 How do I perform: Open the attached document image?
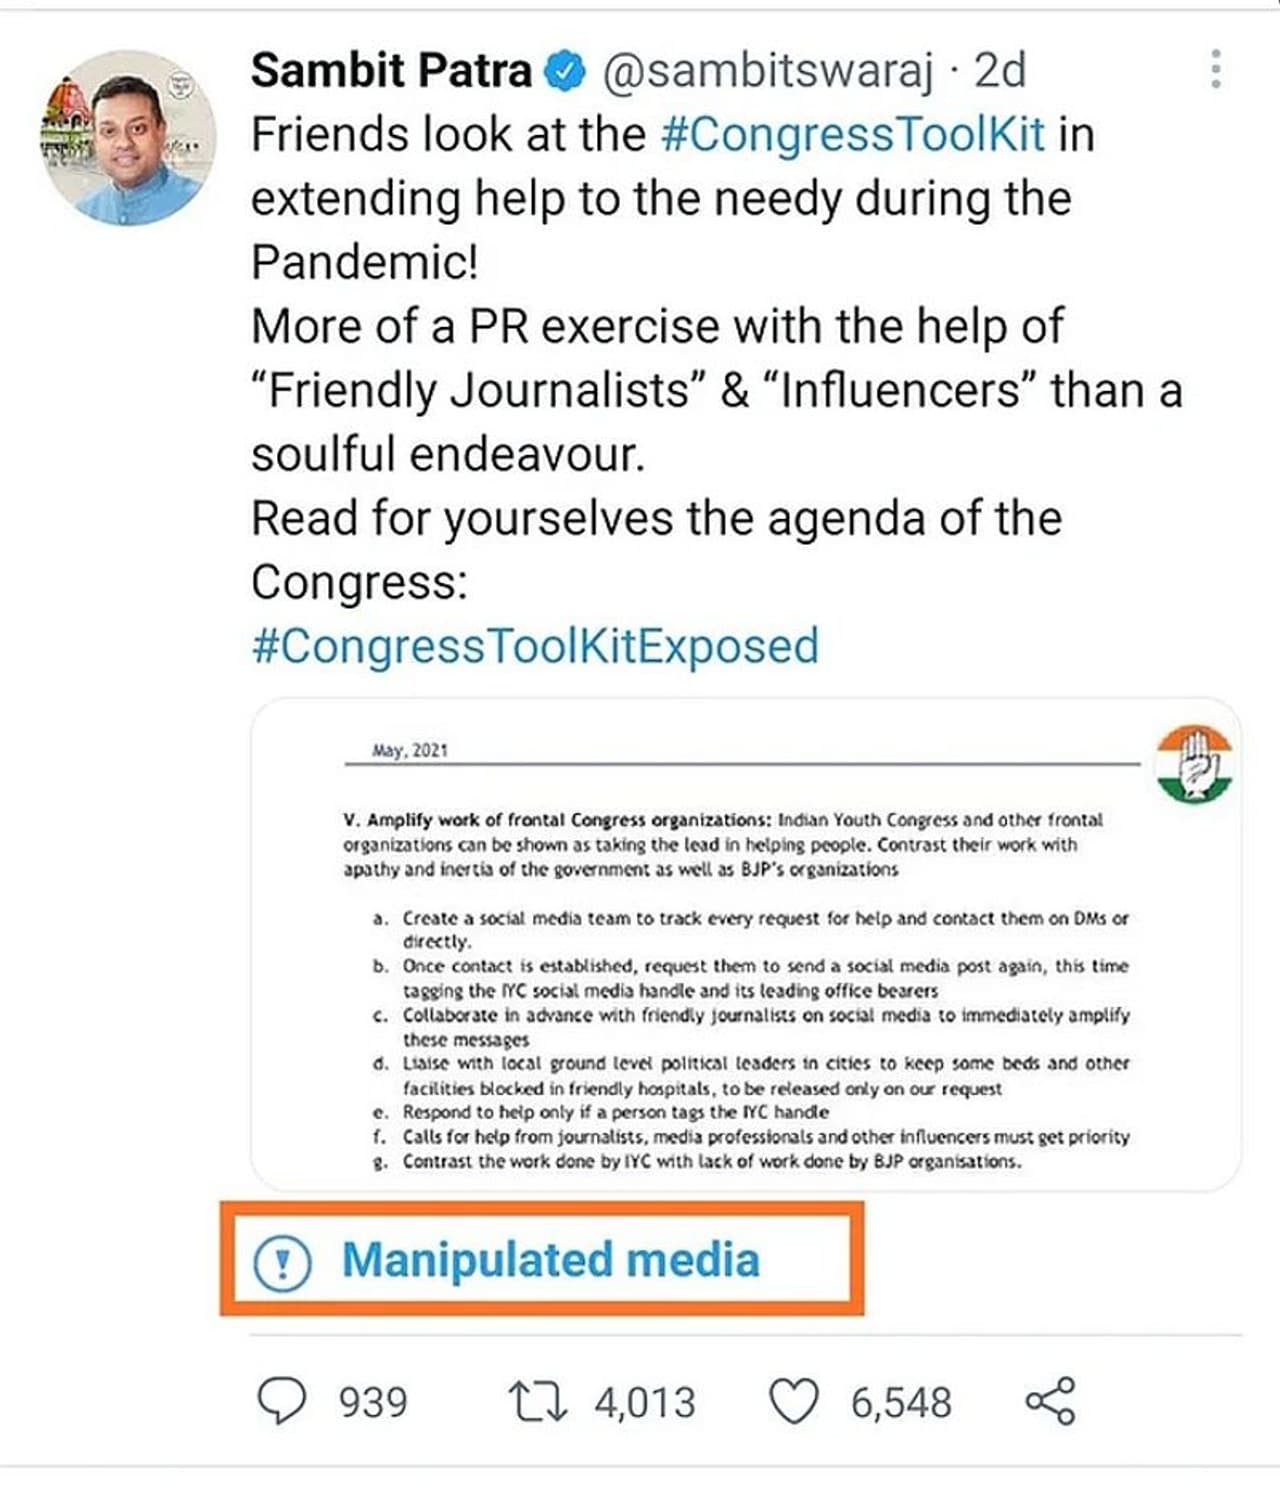pyautogui.click(x=746, y=945)
